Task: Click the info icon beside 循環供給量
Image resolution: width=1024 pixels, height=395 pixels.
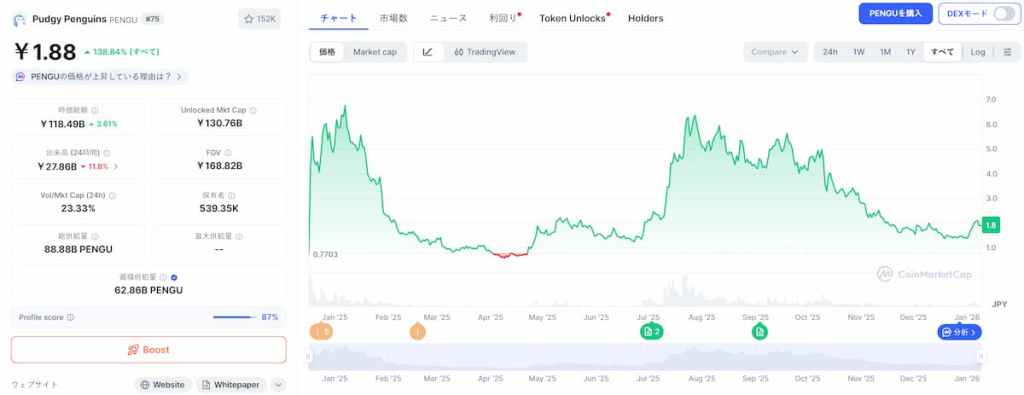Action: [163, 277]
